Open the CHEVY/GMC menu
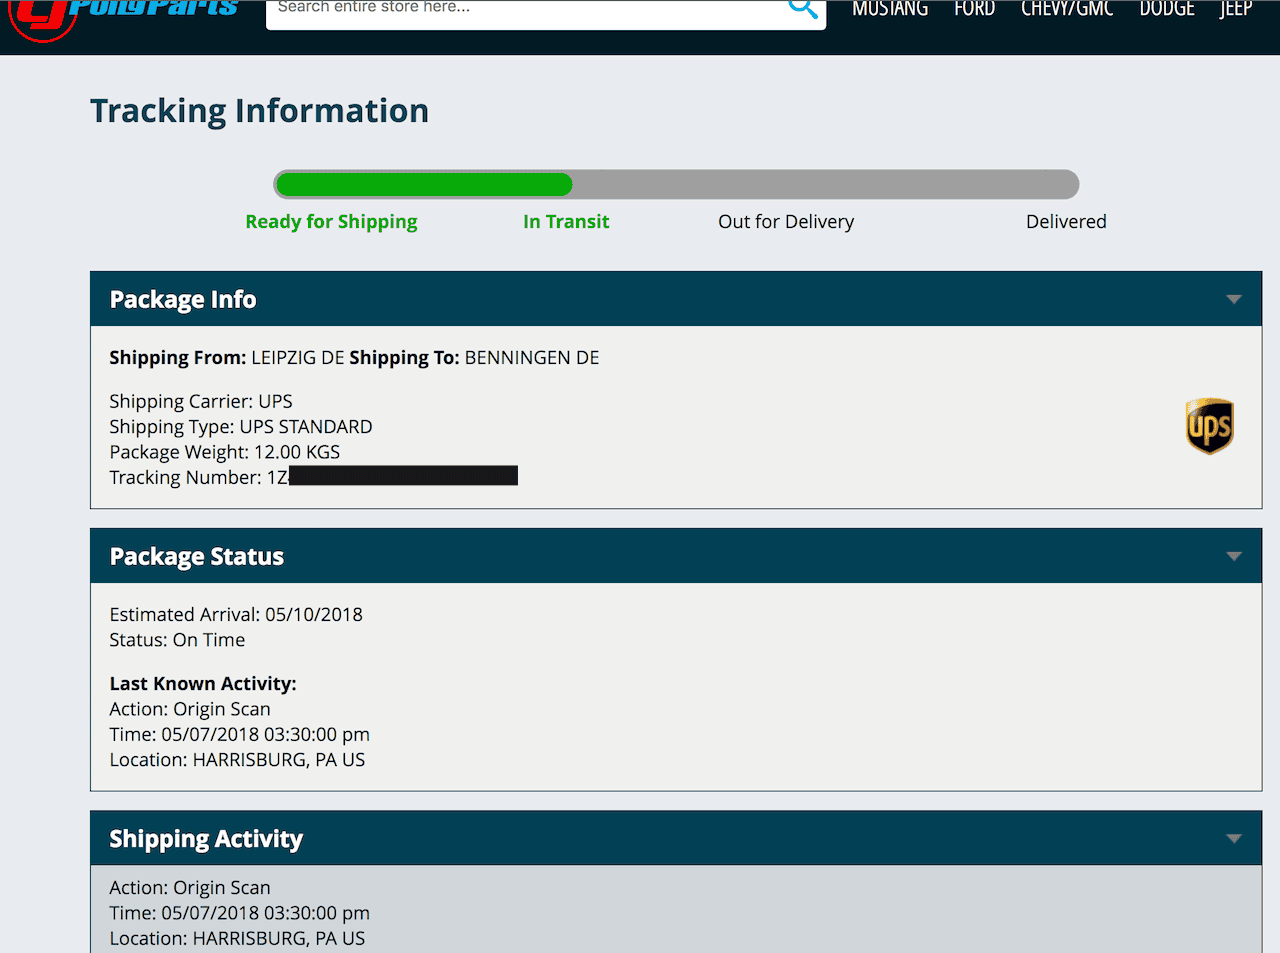 [x=1067, y=9]
